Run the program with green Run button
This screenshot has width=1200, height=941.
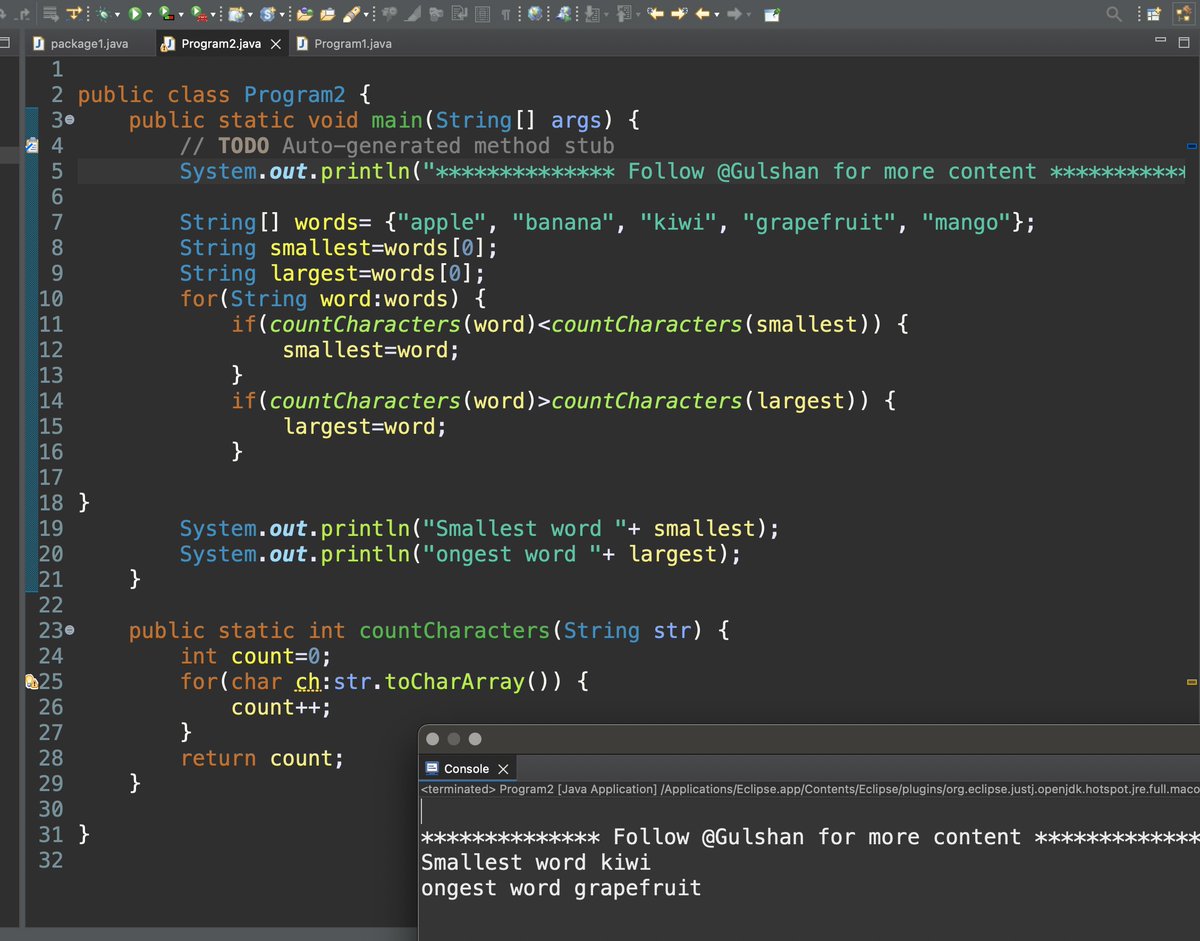click(x=135, y=14)
